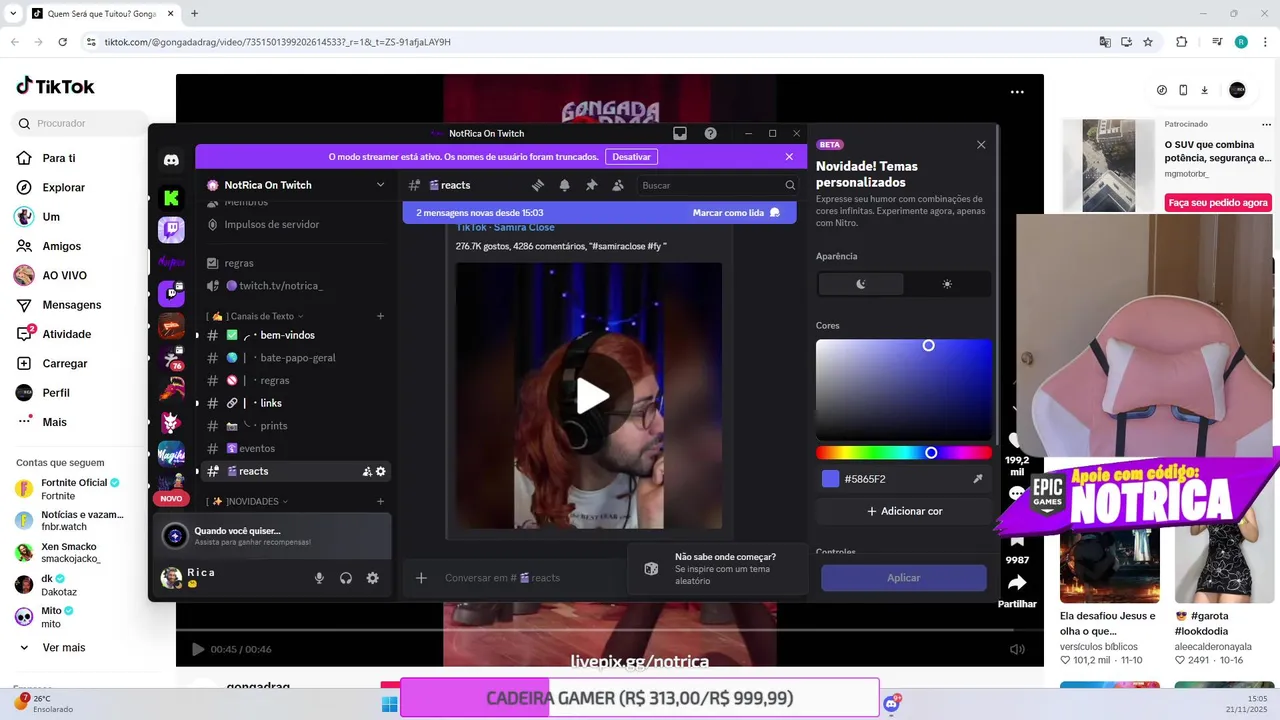Image resolution: width=1280 pixels, height=720 pixels.
Task: Click TikTok video three-dots more menu
Action: (x=1017, y=92)
